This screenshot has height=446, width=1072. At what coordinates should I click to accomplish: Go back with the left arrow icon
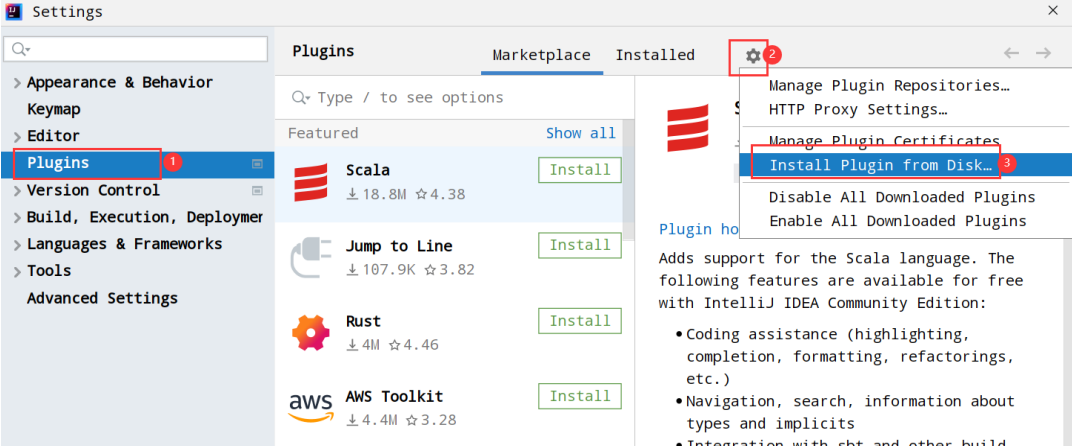(x=1011, y=53)
